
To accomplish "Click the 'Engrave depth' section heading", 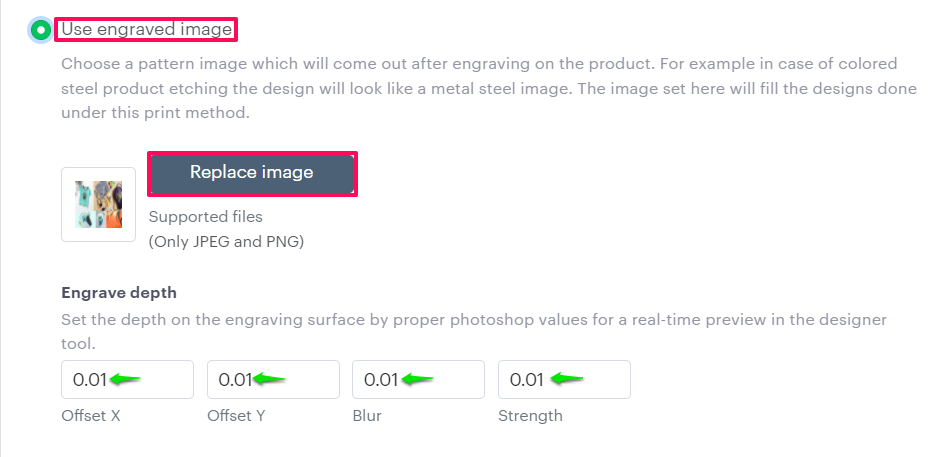I will [119, 293].
